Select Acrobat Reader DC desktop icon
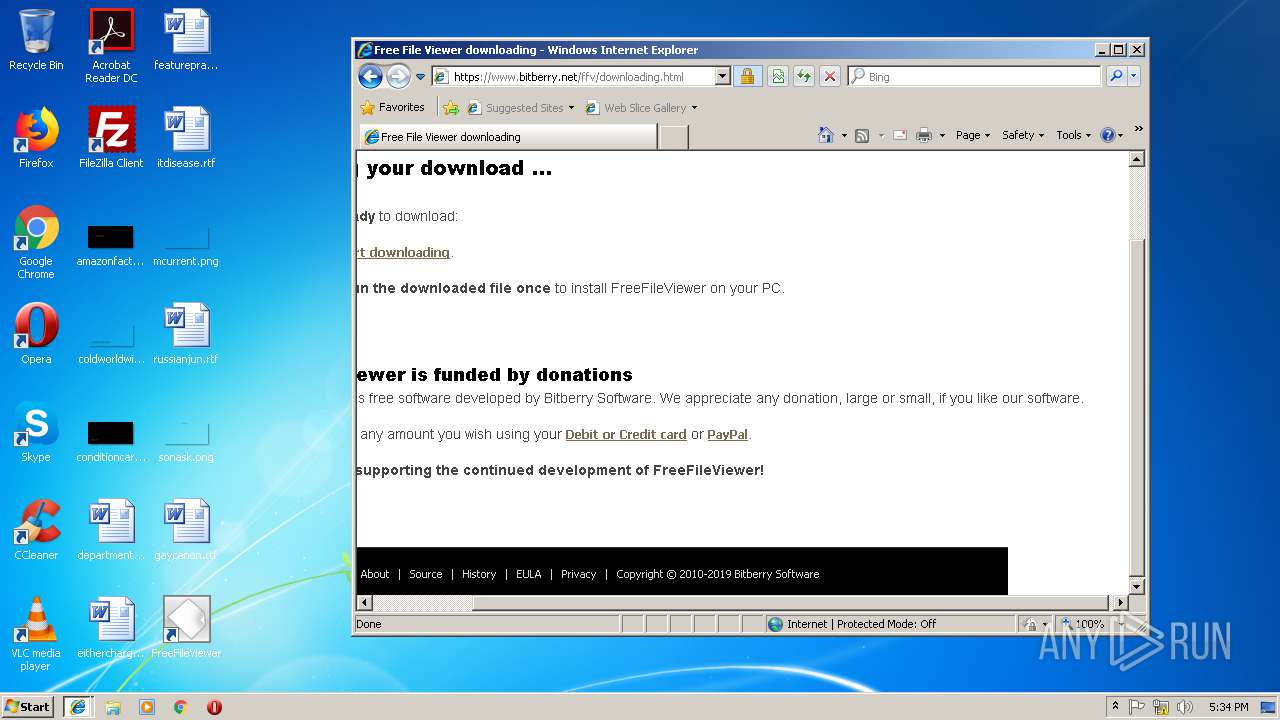Viewport: 1280px width, 720px height. click(111, 46)
